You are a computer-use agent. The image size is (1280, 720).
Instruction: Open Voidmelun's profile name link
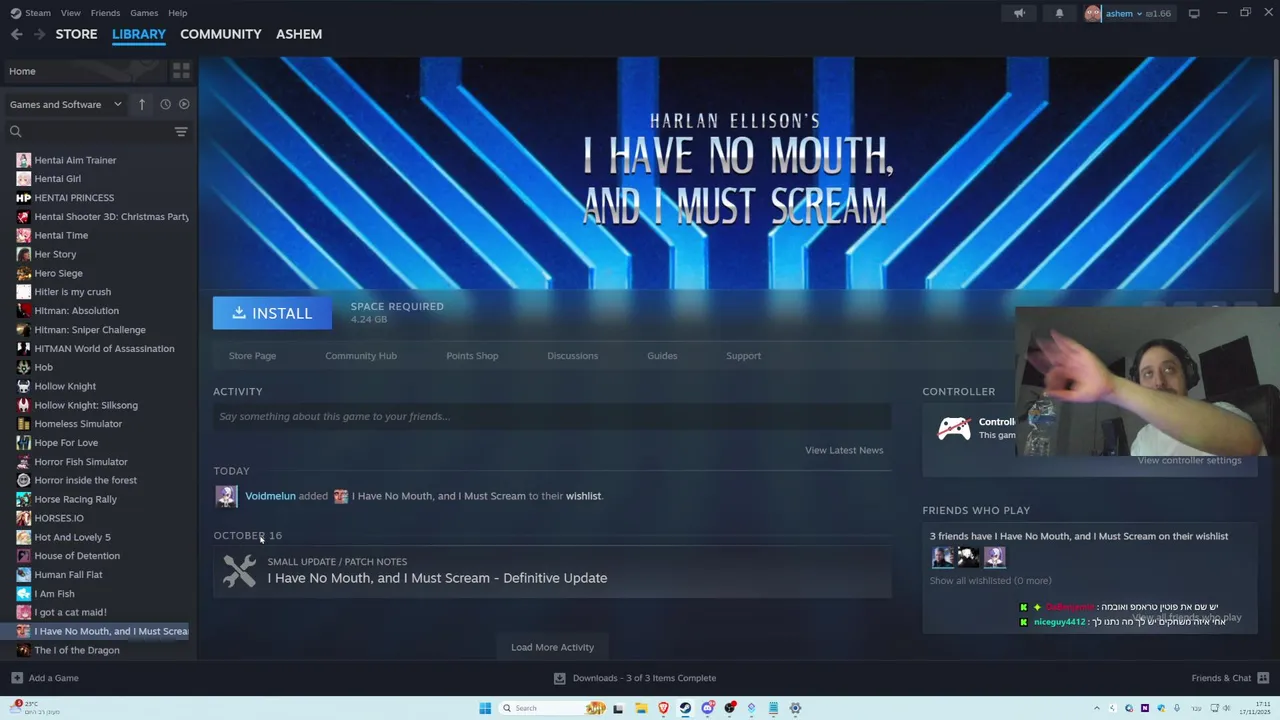coord(270,496)
